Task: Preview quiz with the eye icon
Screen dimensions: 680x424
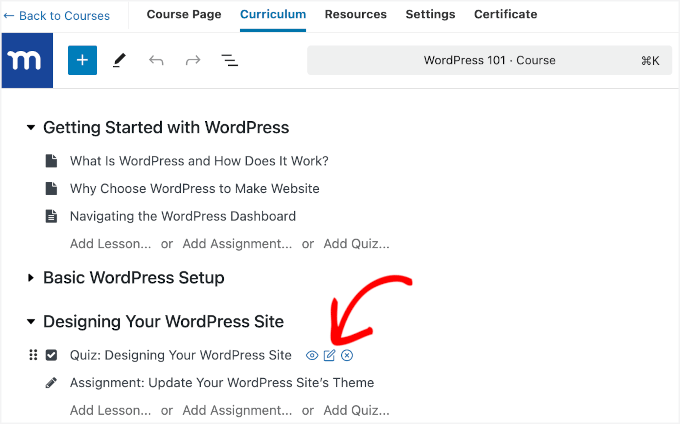Action: click(312, 355)
